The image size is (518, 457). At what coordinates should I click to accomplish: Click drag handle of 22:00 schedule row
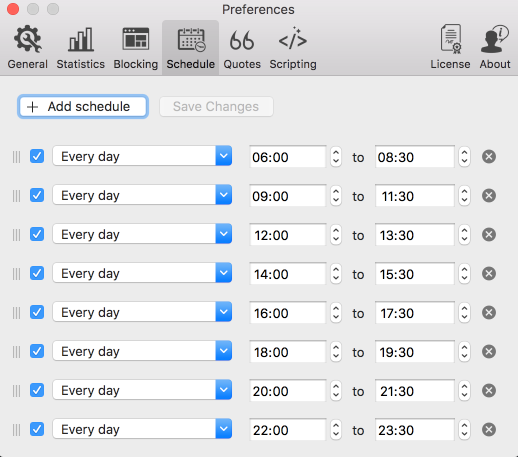pos(16,430)
